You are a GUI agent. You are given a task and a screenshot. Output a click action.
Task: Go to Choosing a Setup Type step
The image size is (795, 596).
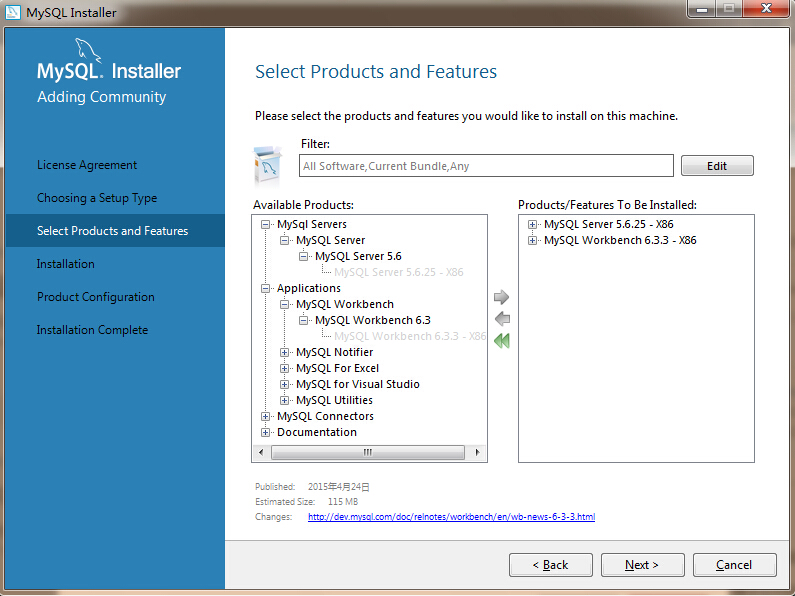97,198
